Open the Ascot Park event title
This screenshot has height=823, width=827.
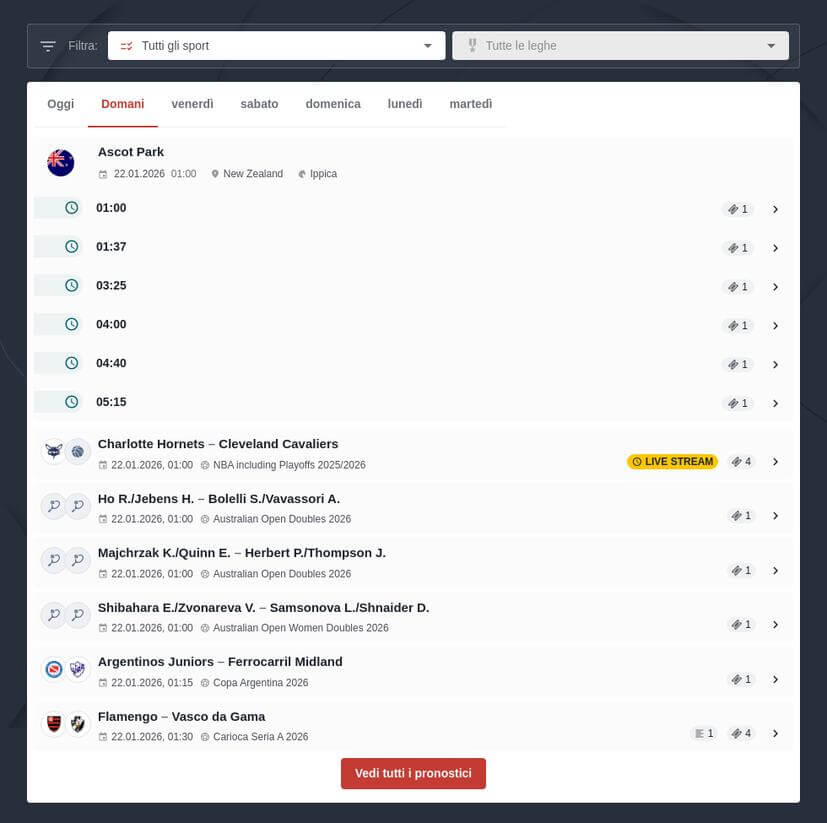tap(131, 152)
